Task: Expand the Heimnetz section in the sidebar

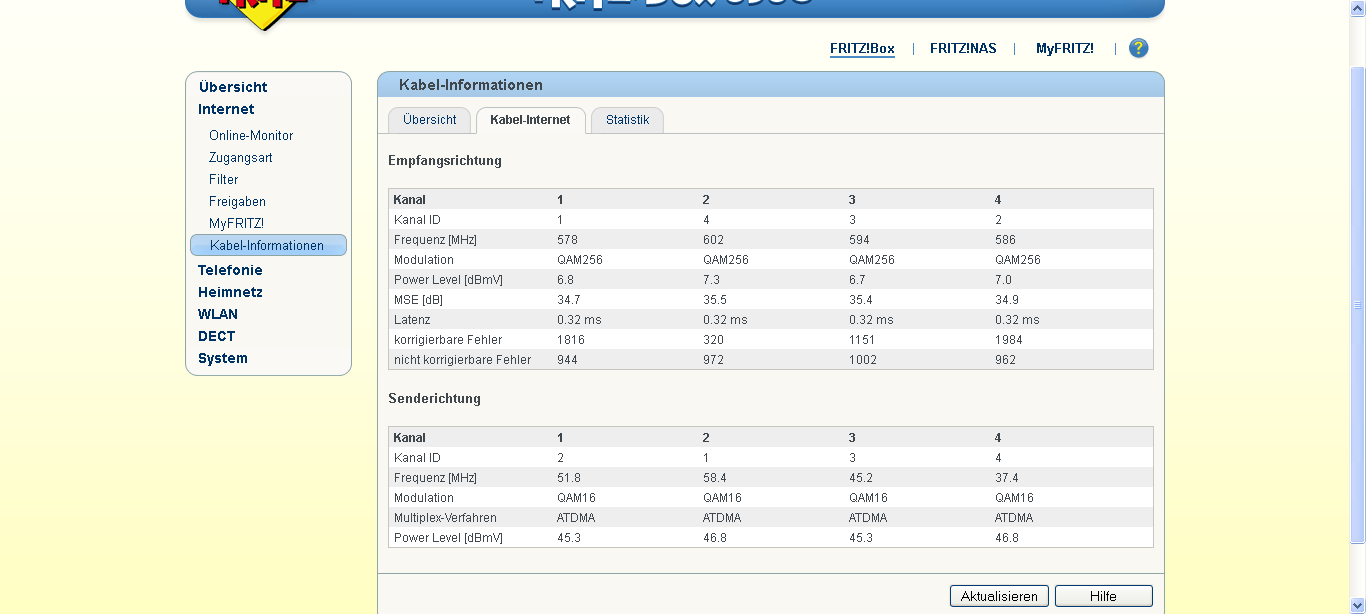Action: (x=230, y=292)
